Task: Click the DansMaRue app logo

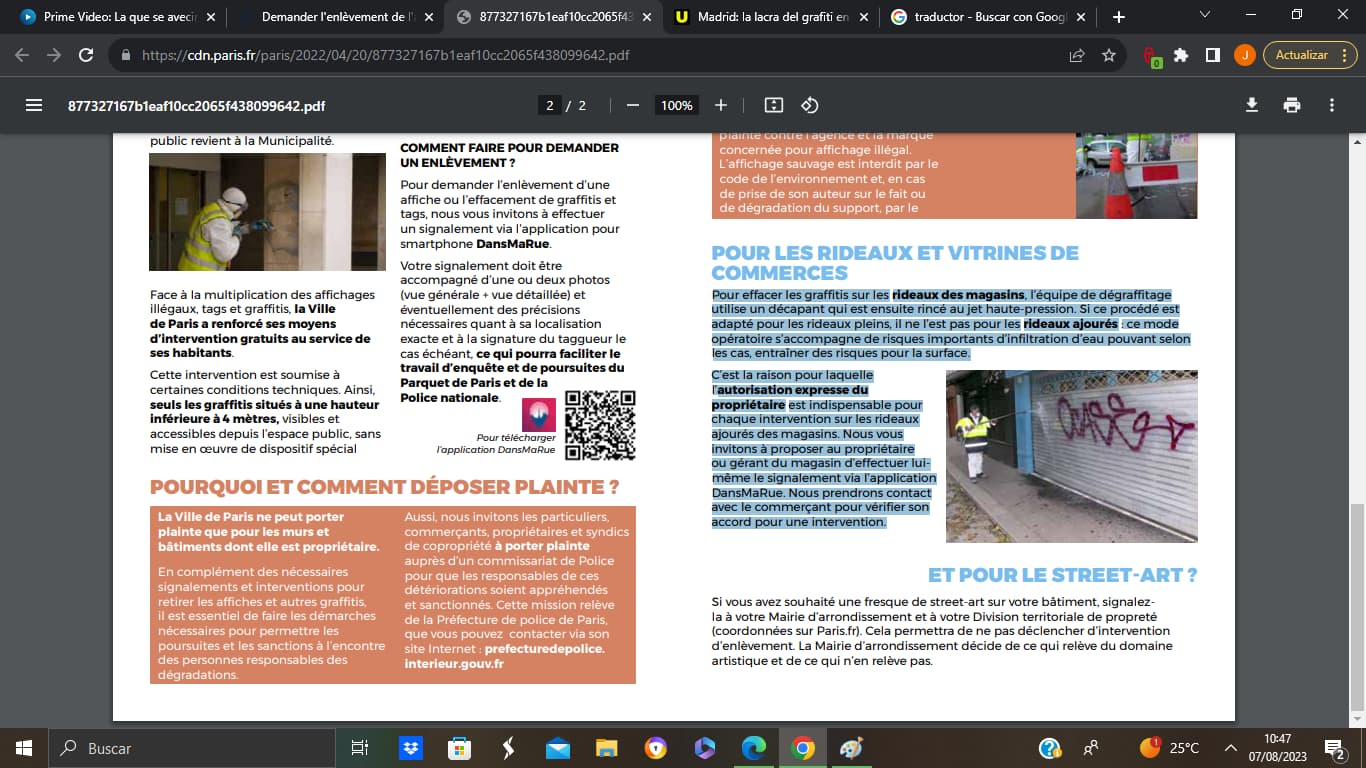Action: click(x=539, y=414)
